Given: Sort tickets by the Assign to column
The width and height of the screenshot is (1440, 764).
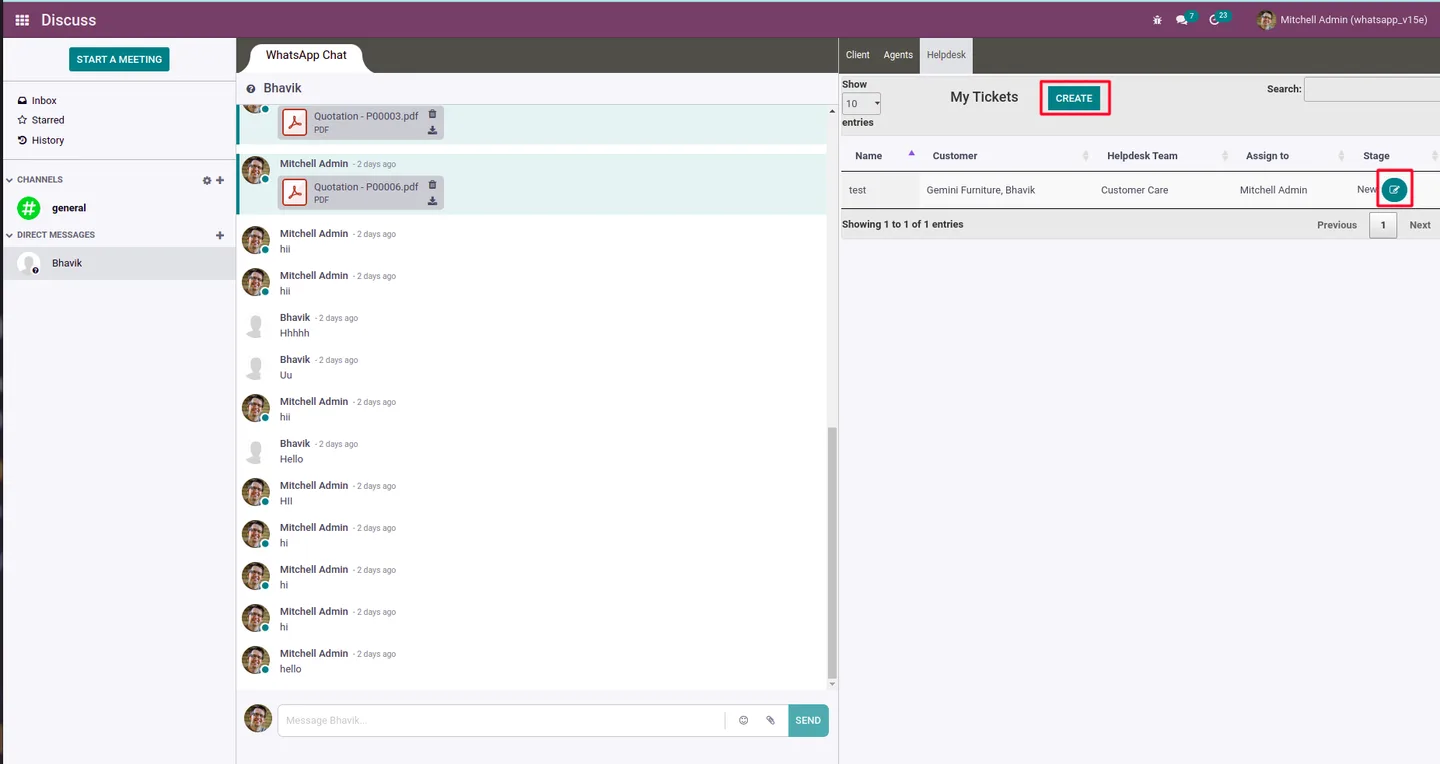Looking at the screenshot, I should (1292, 156).
